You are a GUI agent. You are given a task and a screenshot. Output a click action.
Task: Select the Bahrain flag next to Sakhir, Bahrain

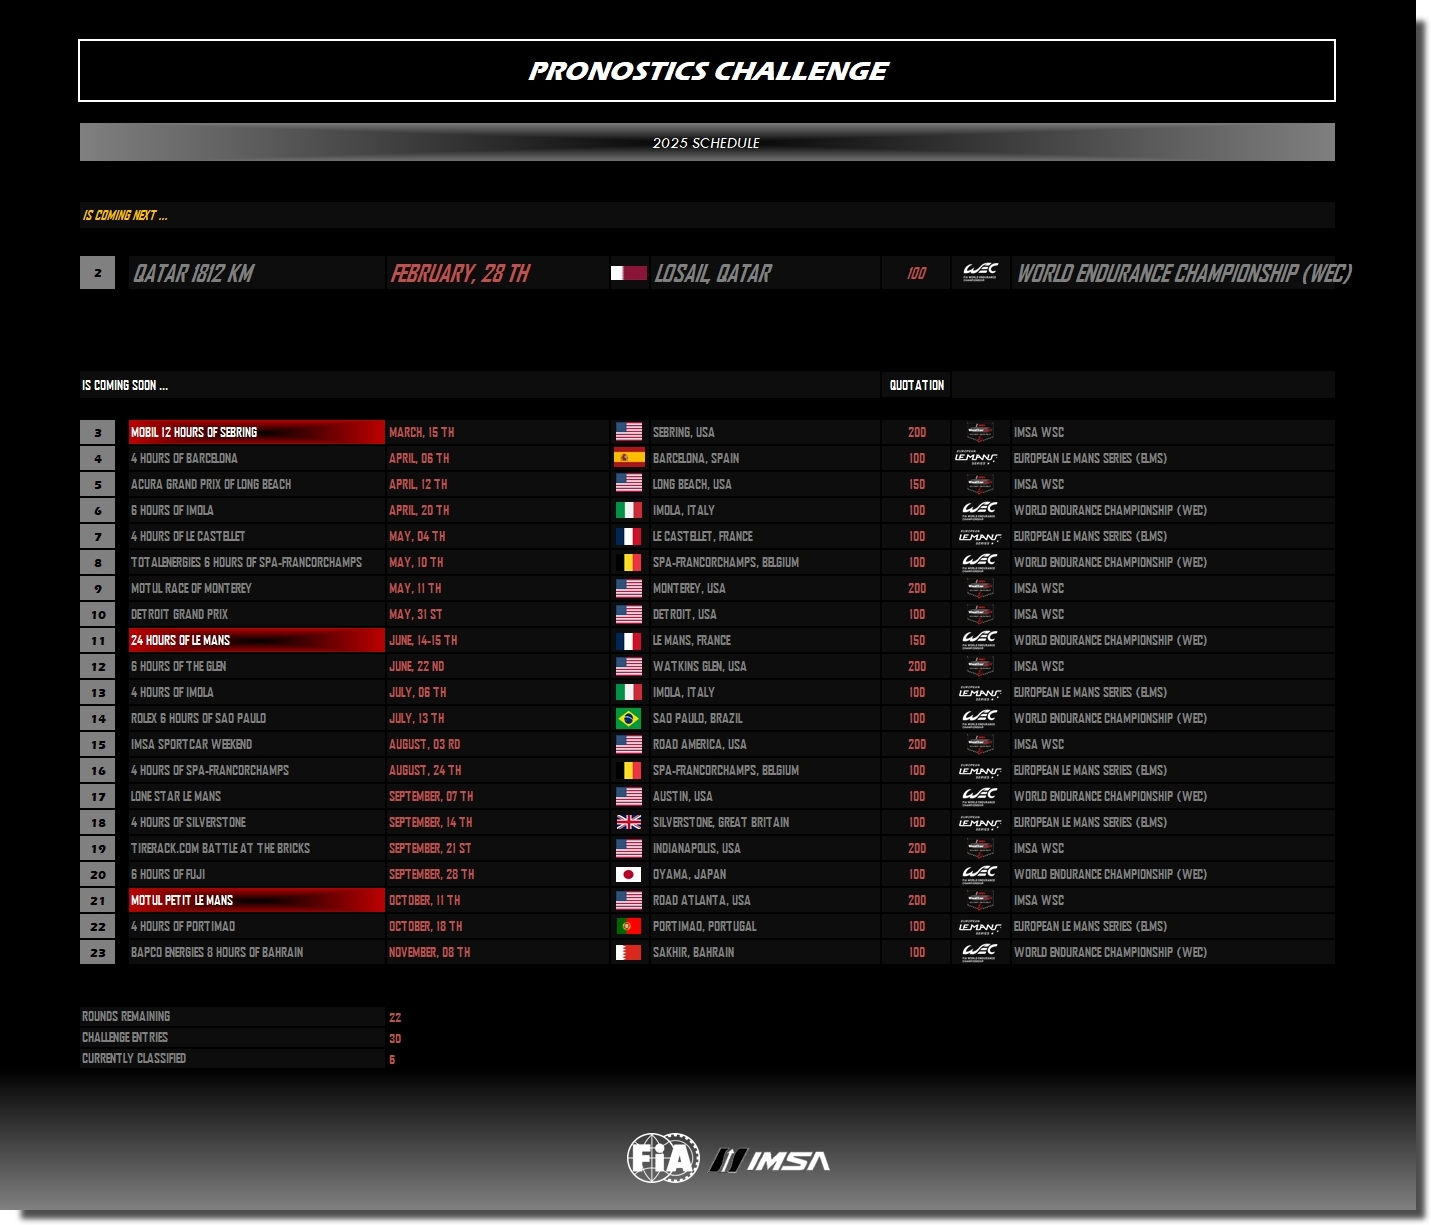[x=629, y=952]
